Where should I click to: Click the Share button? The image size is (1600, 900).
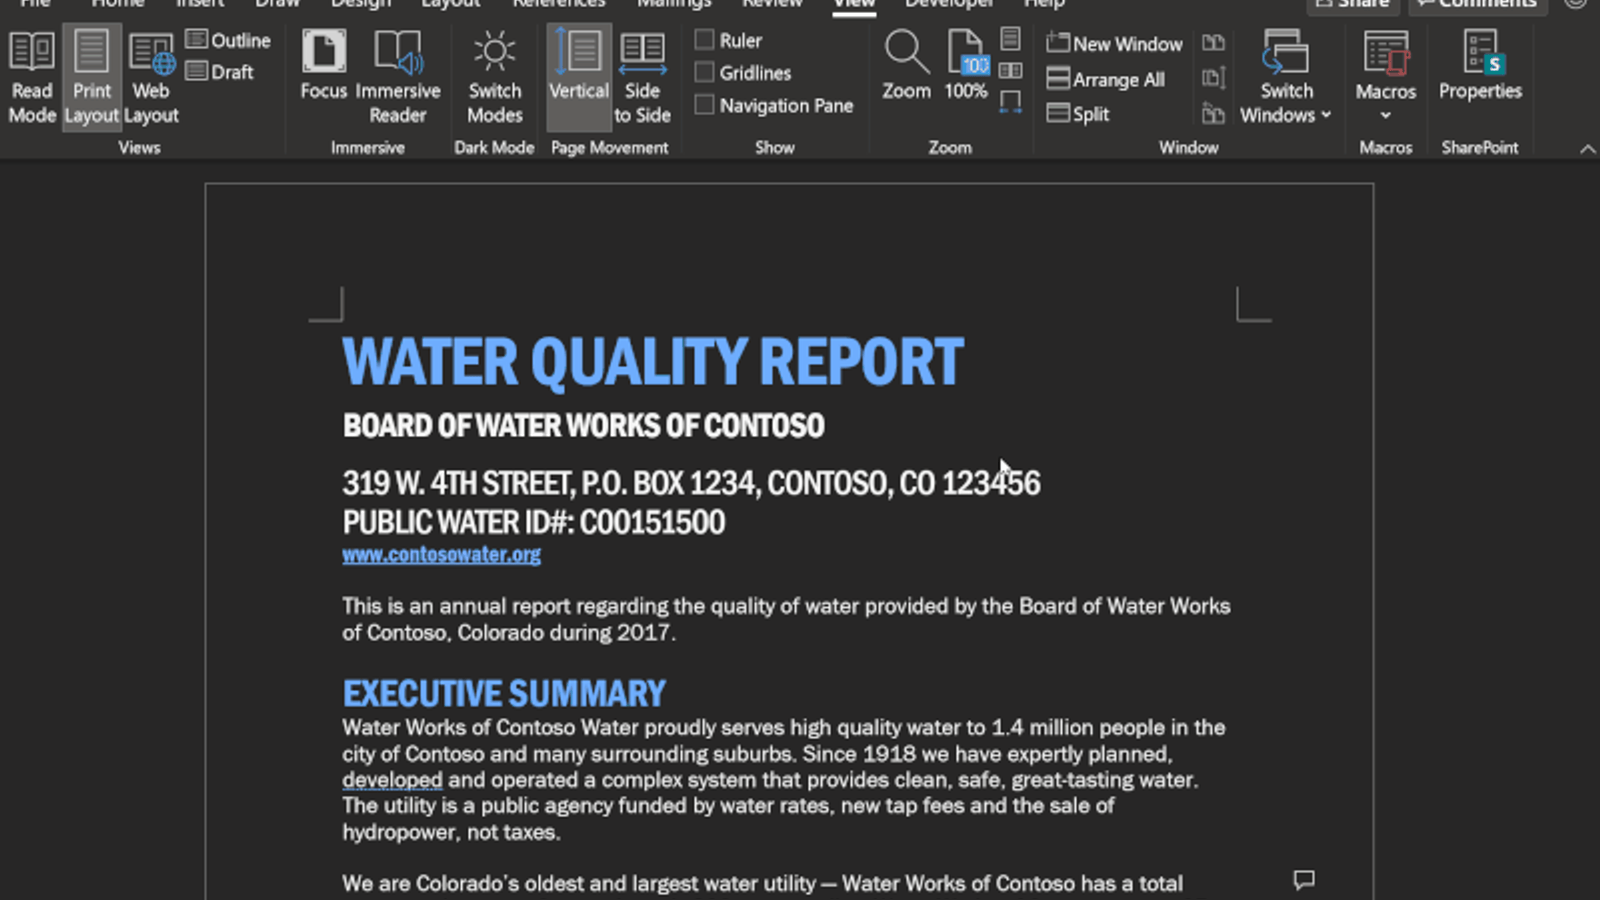[x=1353, y=4]
